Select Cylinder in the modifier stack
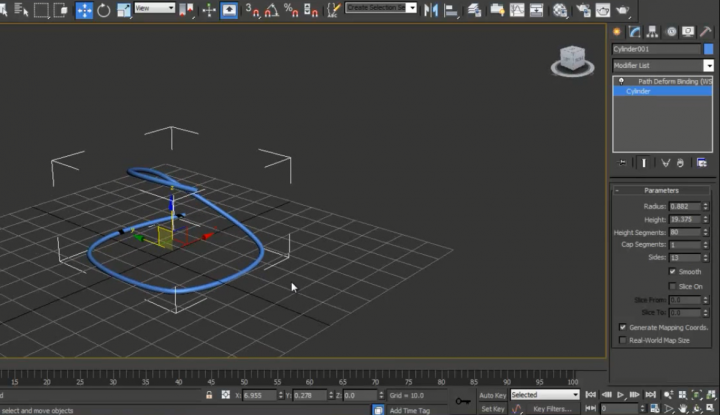The height and width of the screenshot is (415, 720). (638, 91)
